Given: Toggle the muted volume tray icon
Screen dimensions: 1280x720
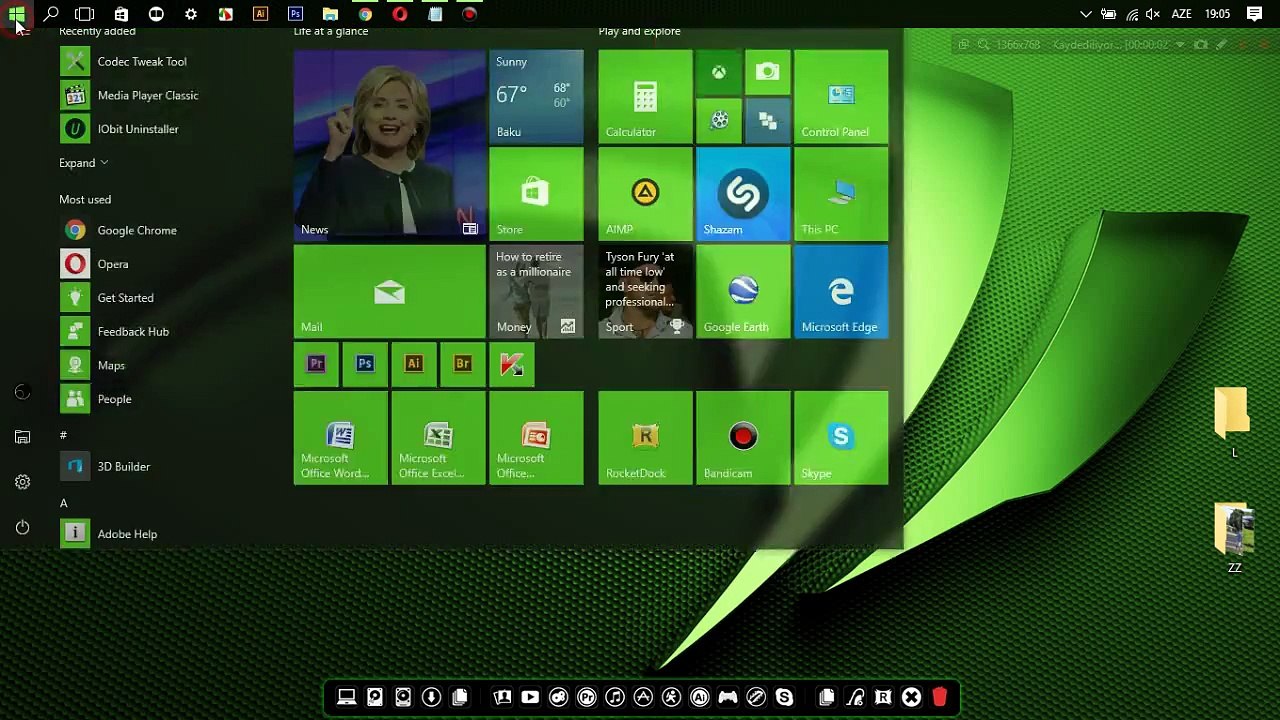Looking at the screenshot, I should point(1153,14).
